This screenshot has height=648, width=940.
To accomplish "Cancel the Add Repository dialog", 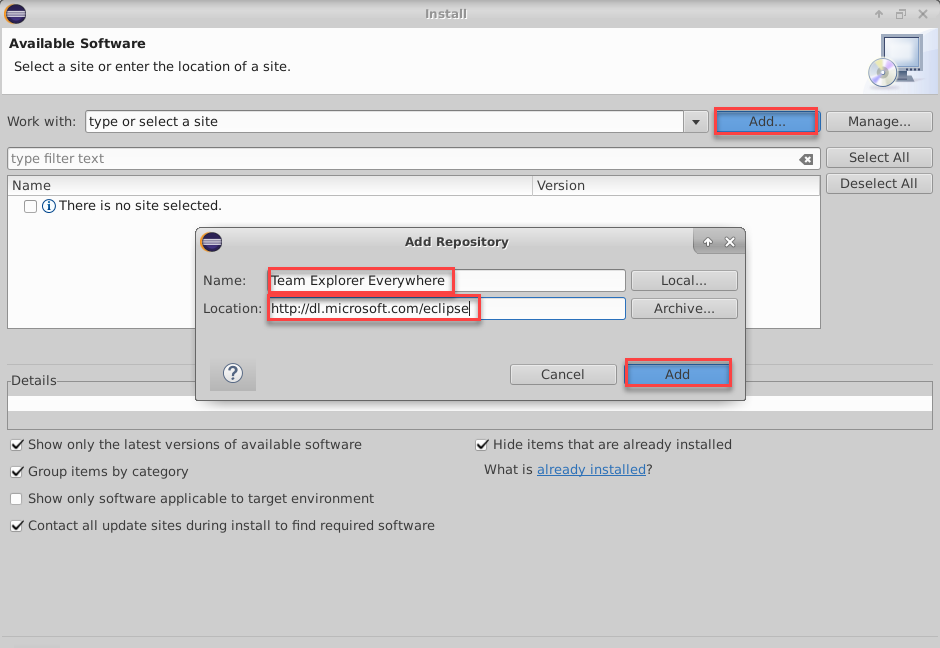I will pos(563,375).
